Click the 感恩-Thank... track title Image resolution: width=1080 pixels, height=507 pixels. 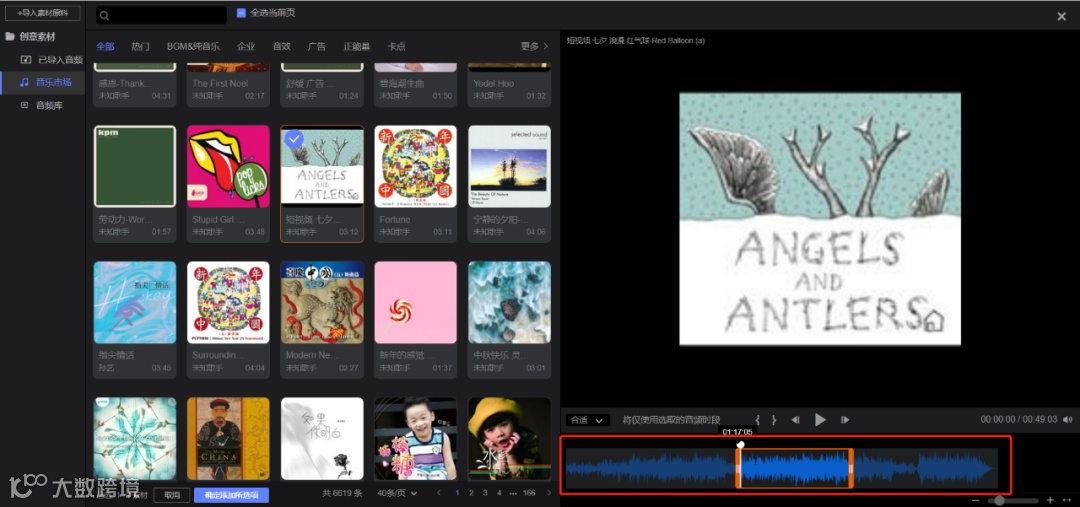pyautogui.click(x=125, y=83)
